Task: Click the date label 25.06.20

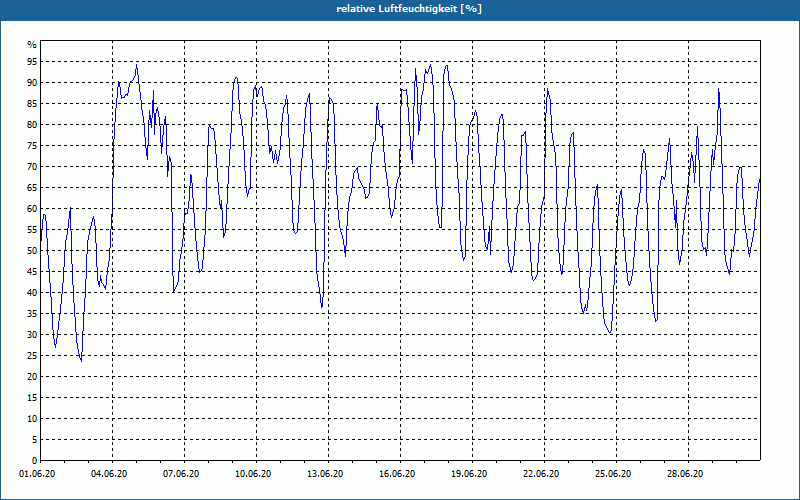Action: click(x=613, y=474)
